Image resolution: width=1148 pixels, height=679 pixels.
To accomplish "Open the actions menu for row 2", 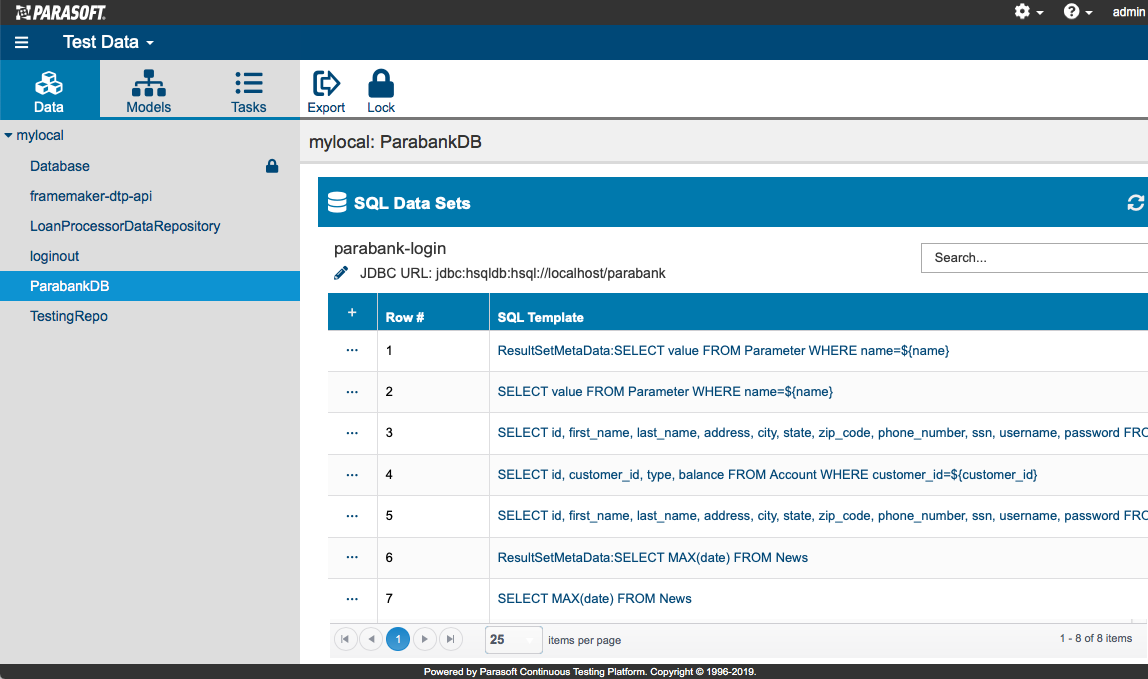I will click(x=352, y=392).
